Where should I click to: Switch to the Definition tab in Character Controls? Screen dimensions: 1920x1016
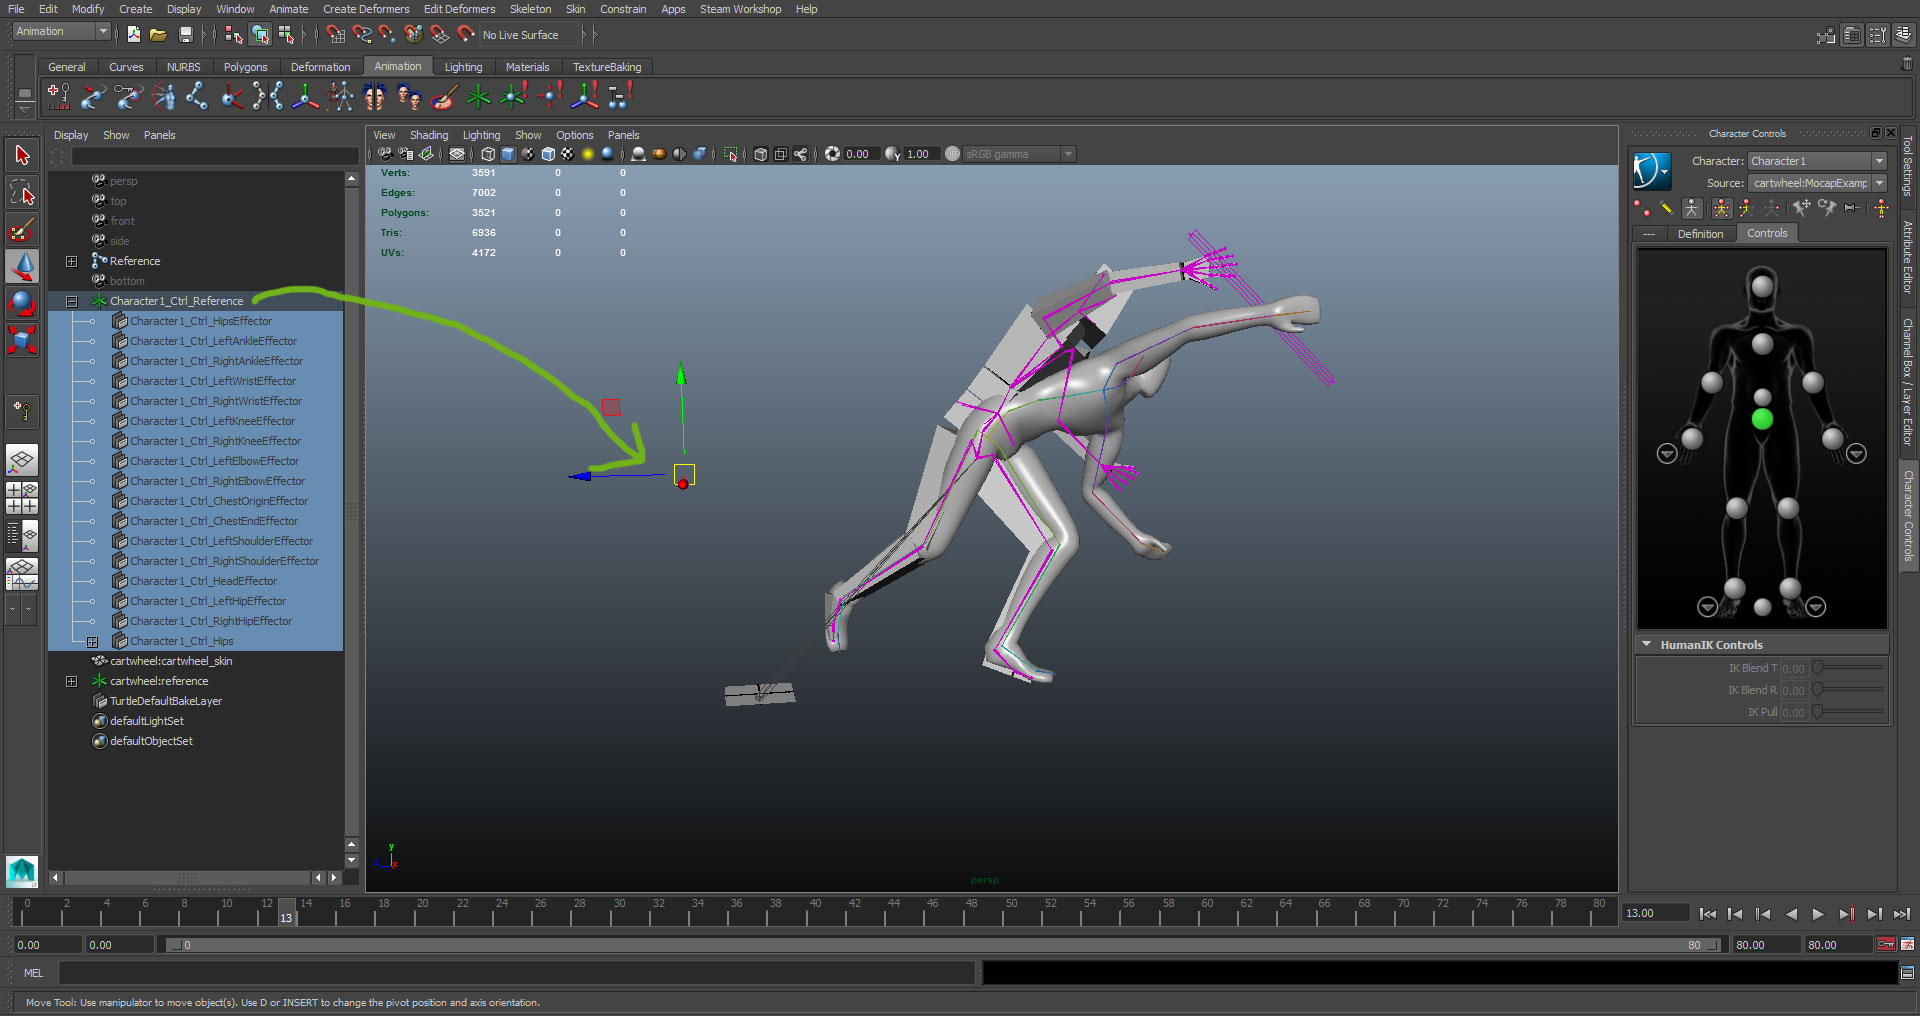click(1700, 233)
